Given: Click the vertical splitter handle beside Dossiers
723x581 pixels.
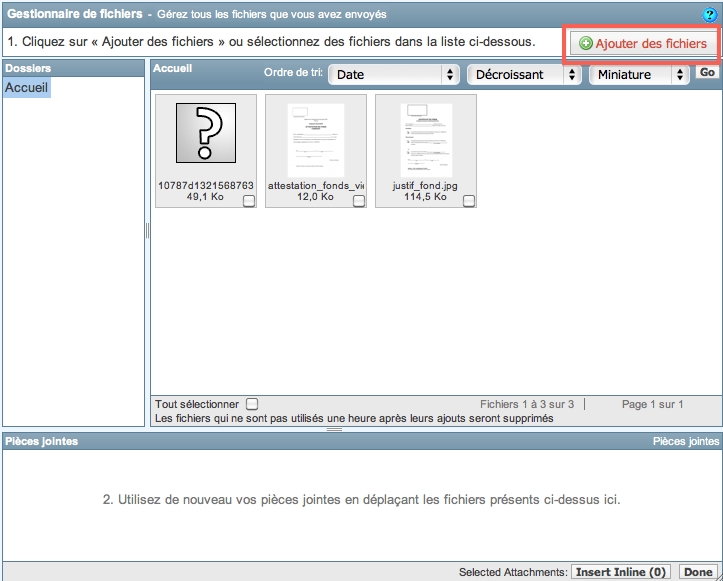Looking at the screenshot, I should click(x=148, y=231).
